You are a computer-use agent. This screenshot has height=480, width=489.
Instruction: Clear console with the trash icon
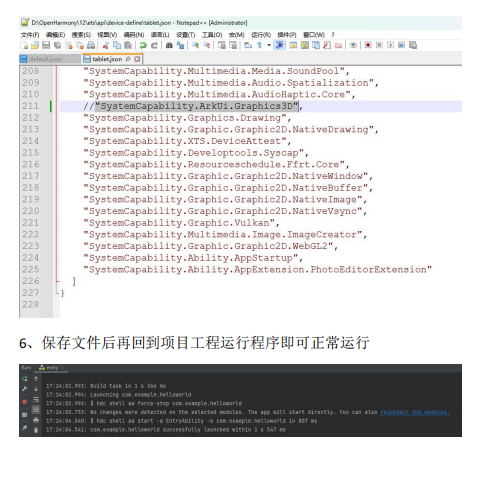tap(36, 430)
